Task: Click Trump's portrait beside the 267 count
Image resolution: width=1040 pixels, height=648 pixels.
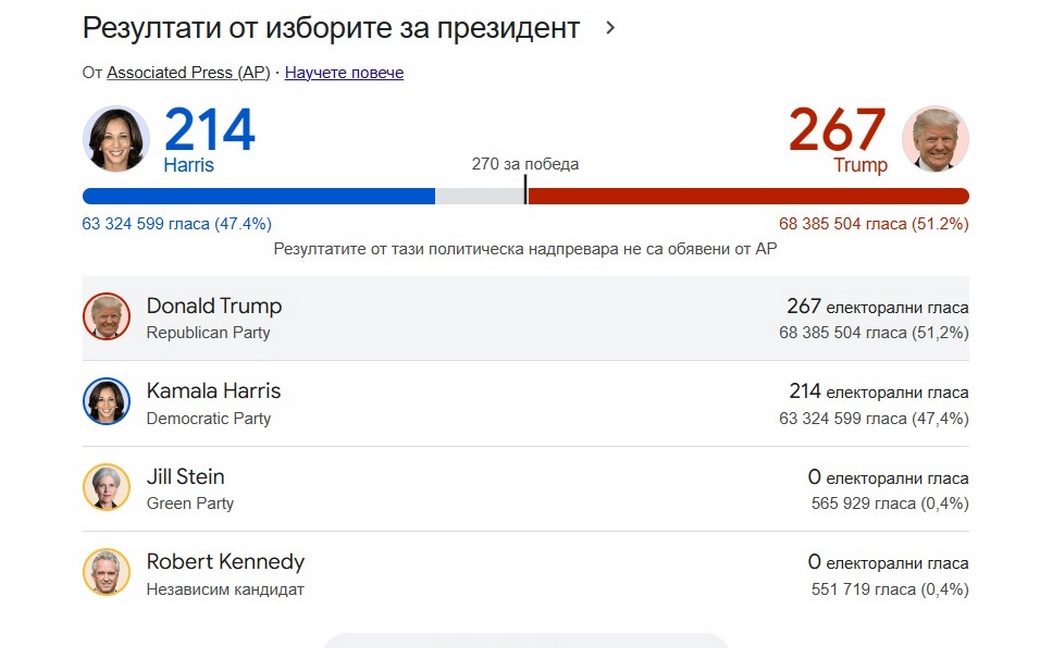Action: tap(935, 139)
